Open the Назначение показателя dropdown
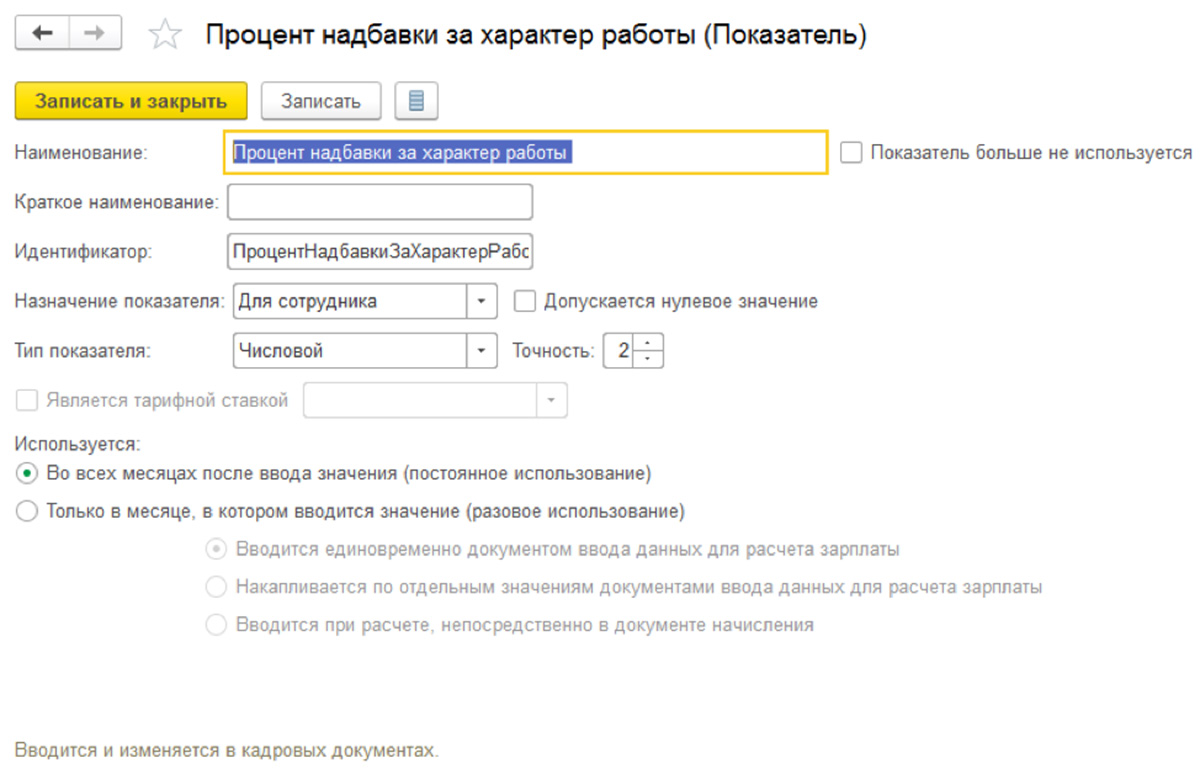Viewport: 1200px width, 774px height. 482,301
